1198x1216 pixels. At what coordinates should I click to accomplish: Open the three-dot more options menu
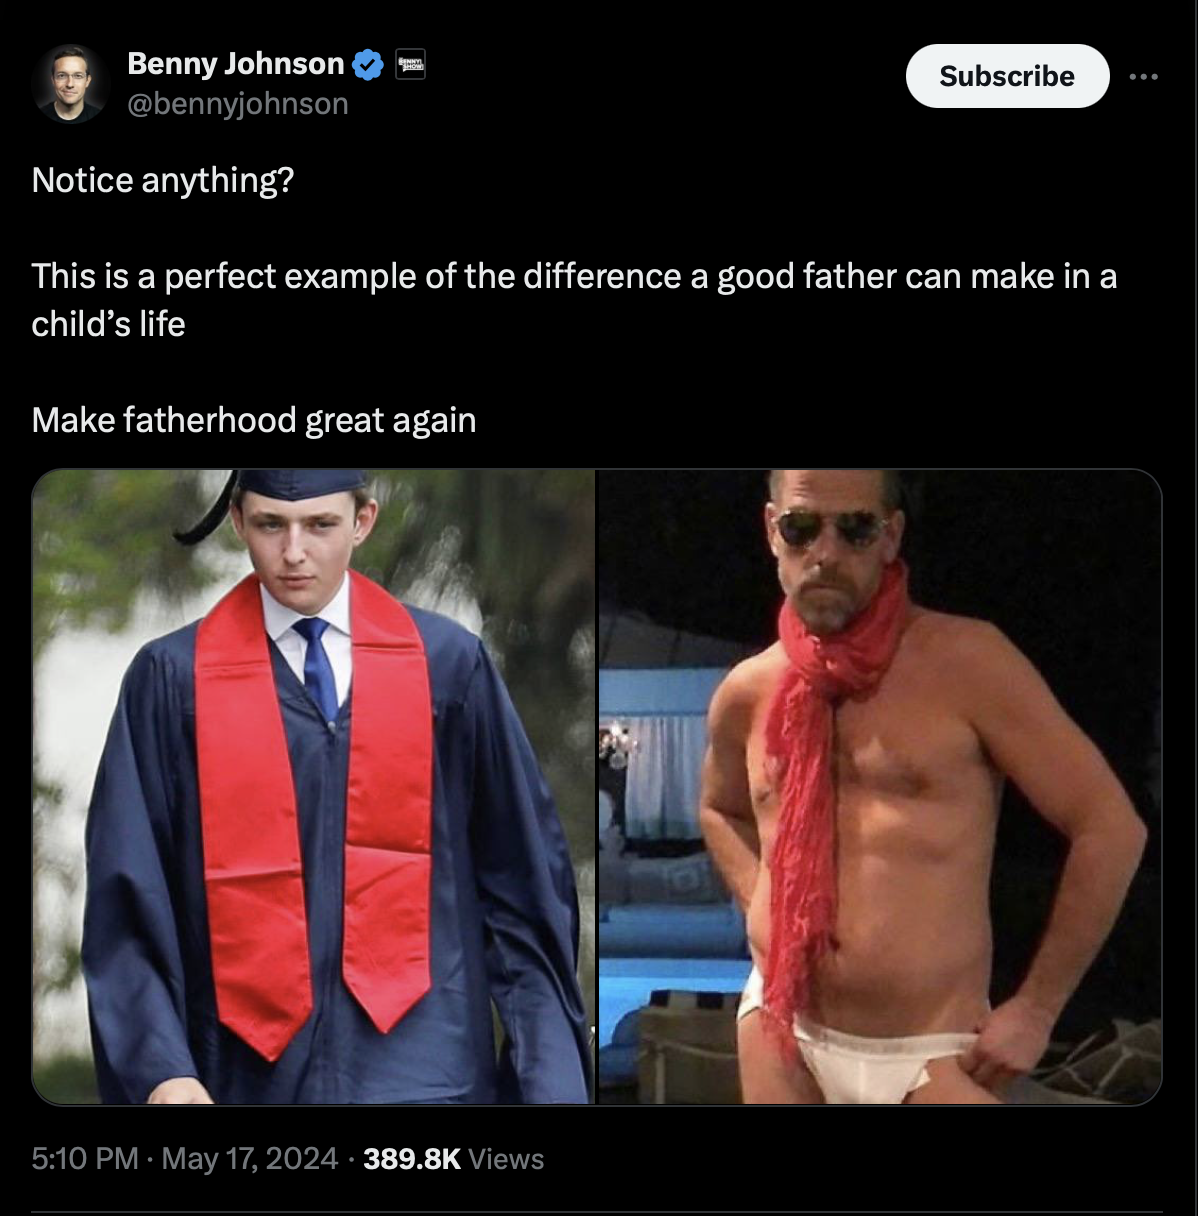(1143, 76)
